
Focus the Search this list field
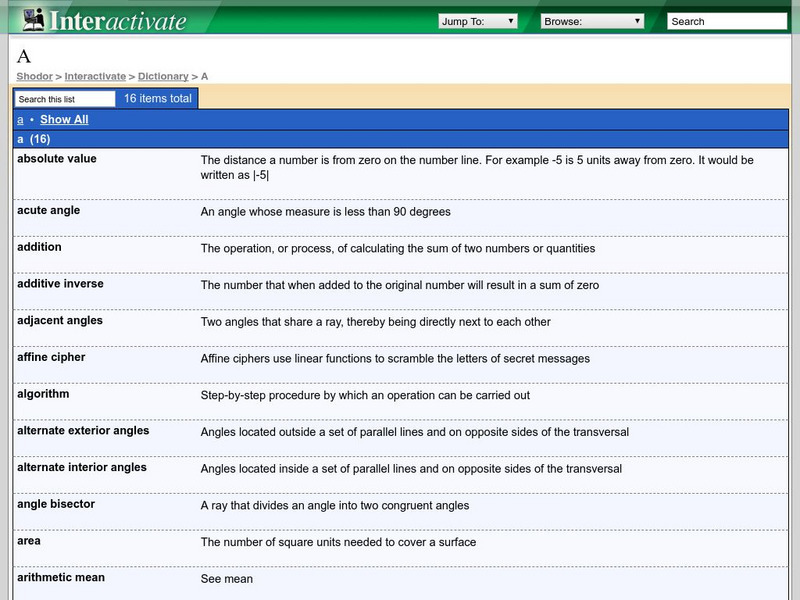(x=65, y=99)
